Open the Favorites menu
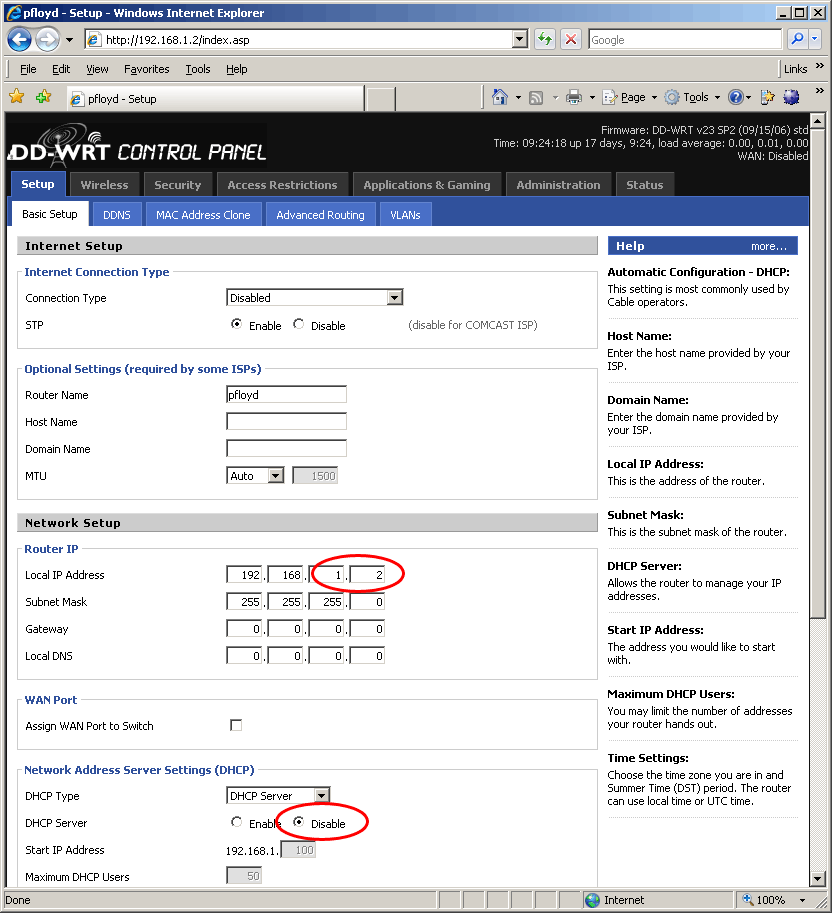The height and width of the screenshot is (913, 832). [147, 69]
